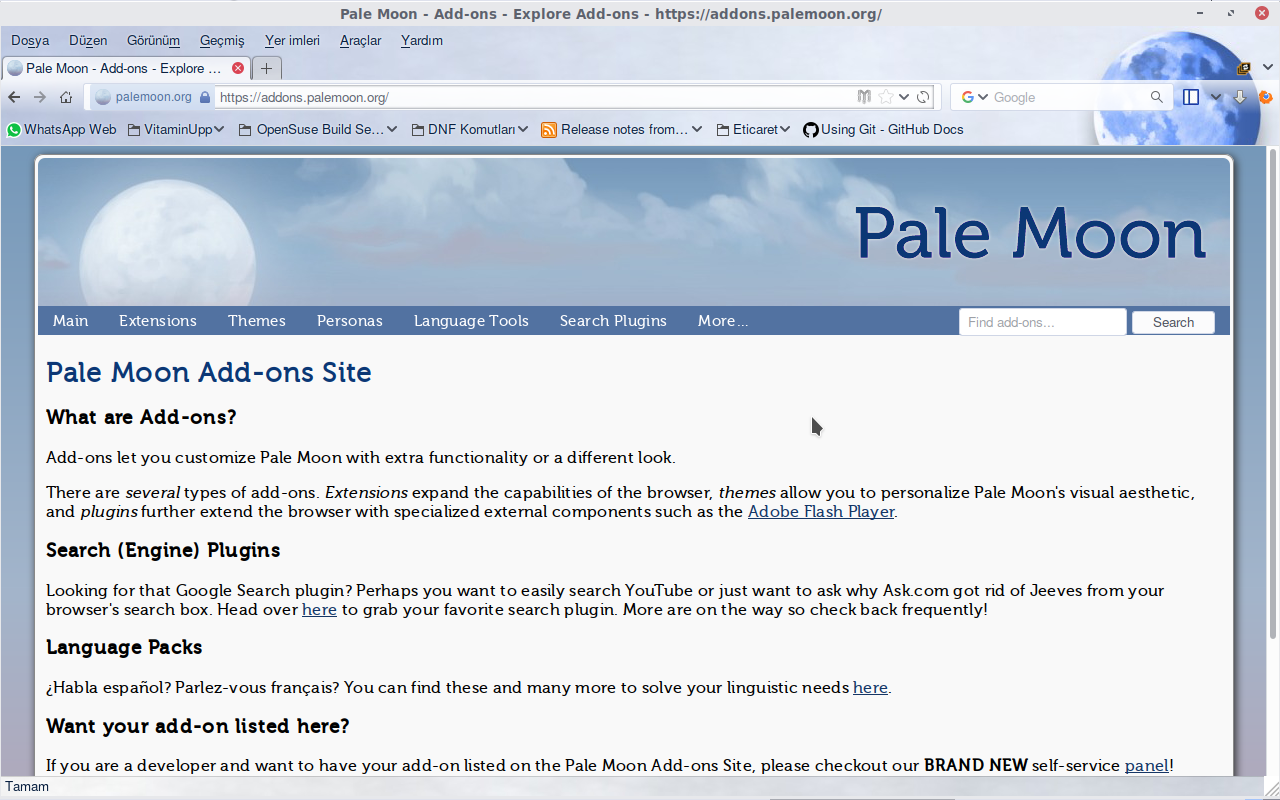Viewport: 1280px width, 800px height.
Task: Go back with the back arrow
Action: coord(14,97)
